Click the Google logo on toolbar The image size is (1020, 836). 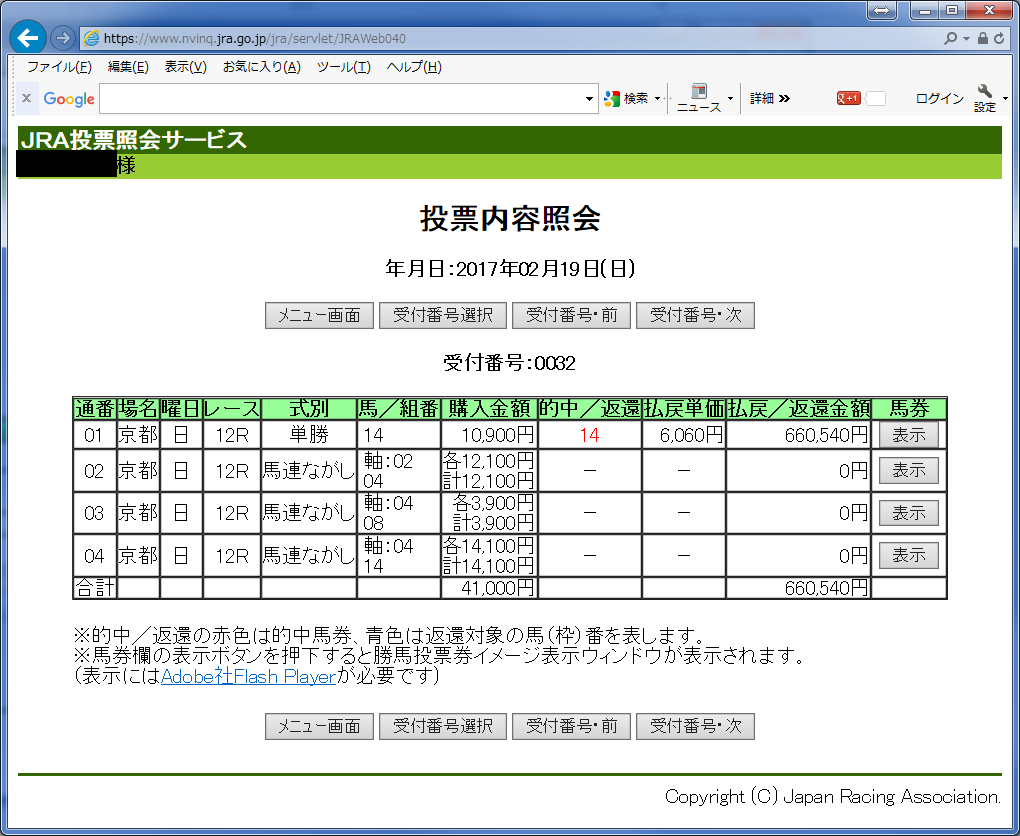click(x=69, y=99)
